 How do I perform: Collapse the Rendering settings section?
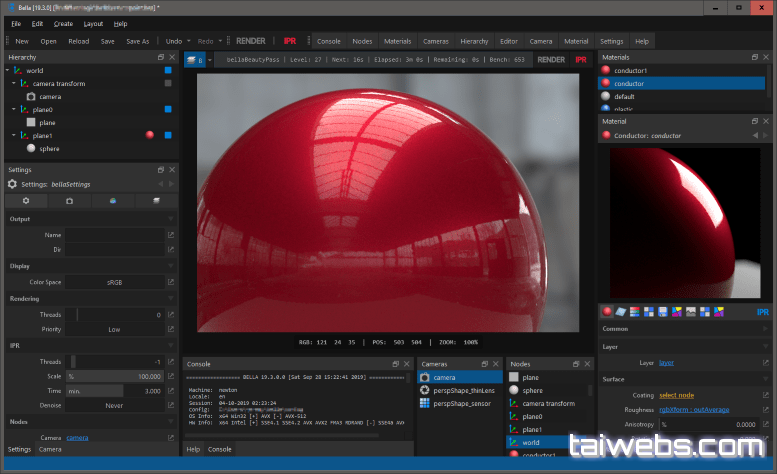click(171, 298)
